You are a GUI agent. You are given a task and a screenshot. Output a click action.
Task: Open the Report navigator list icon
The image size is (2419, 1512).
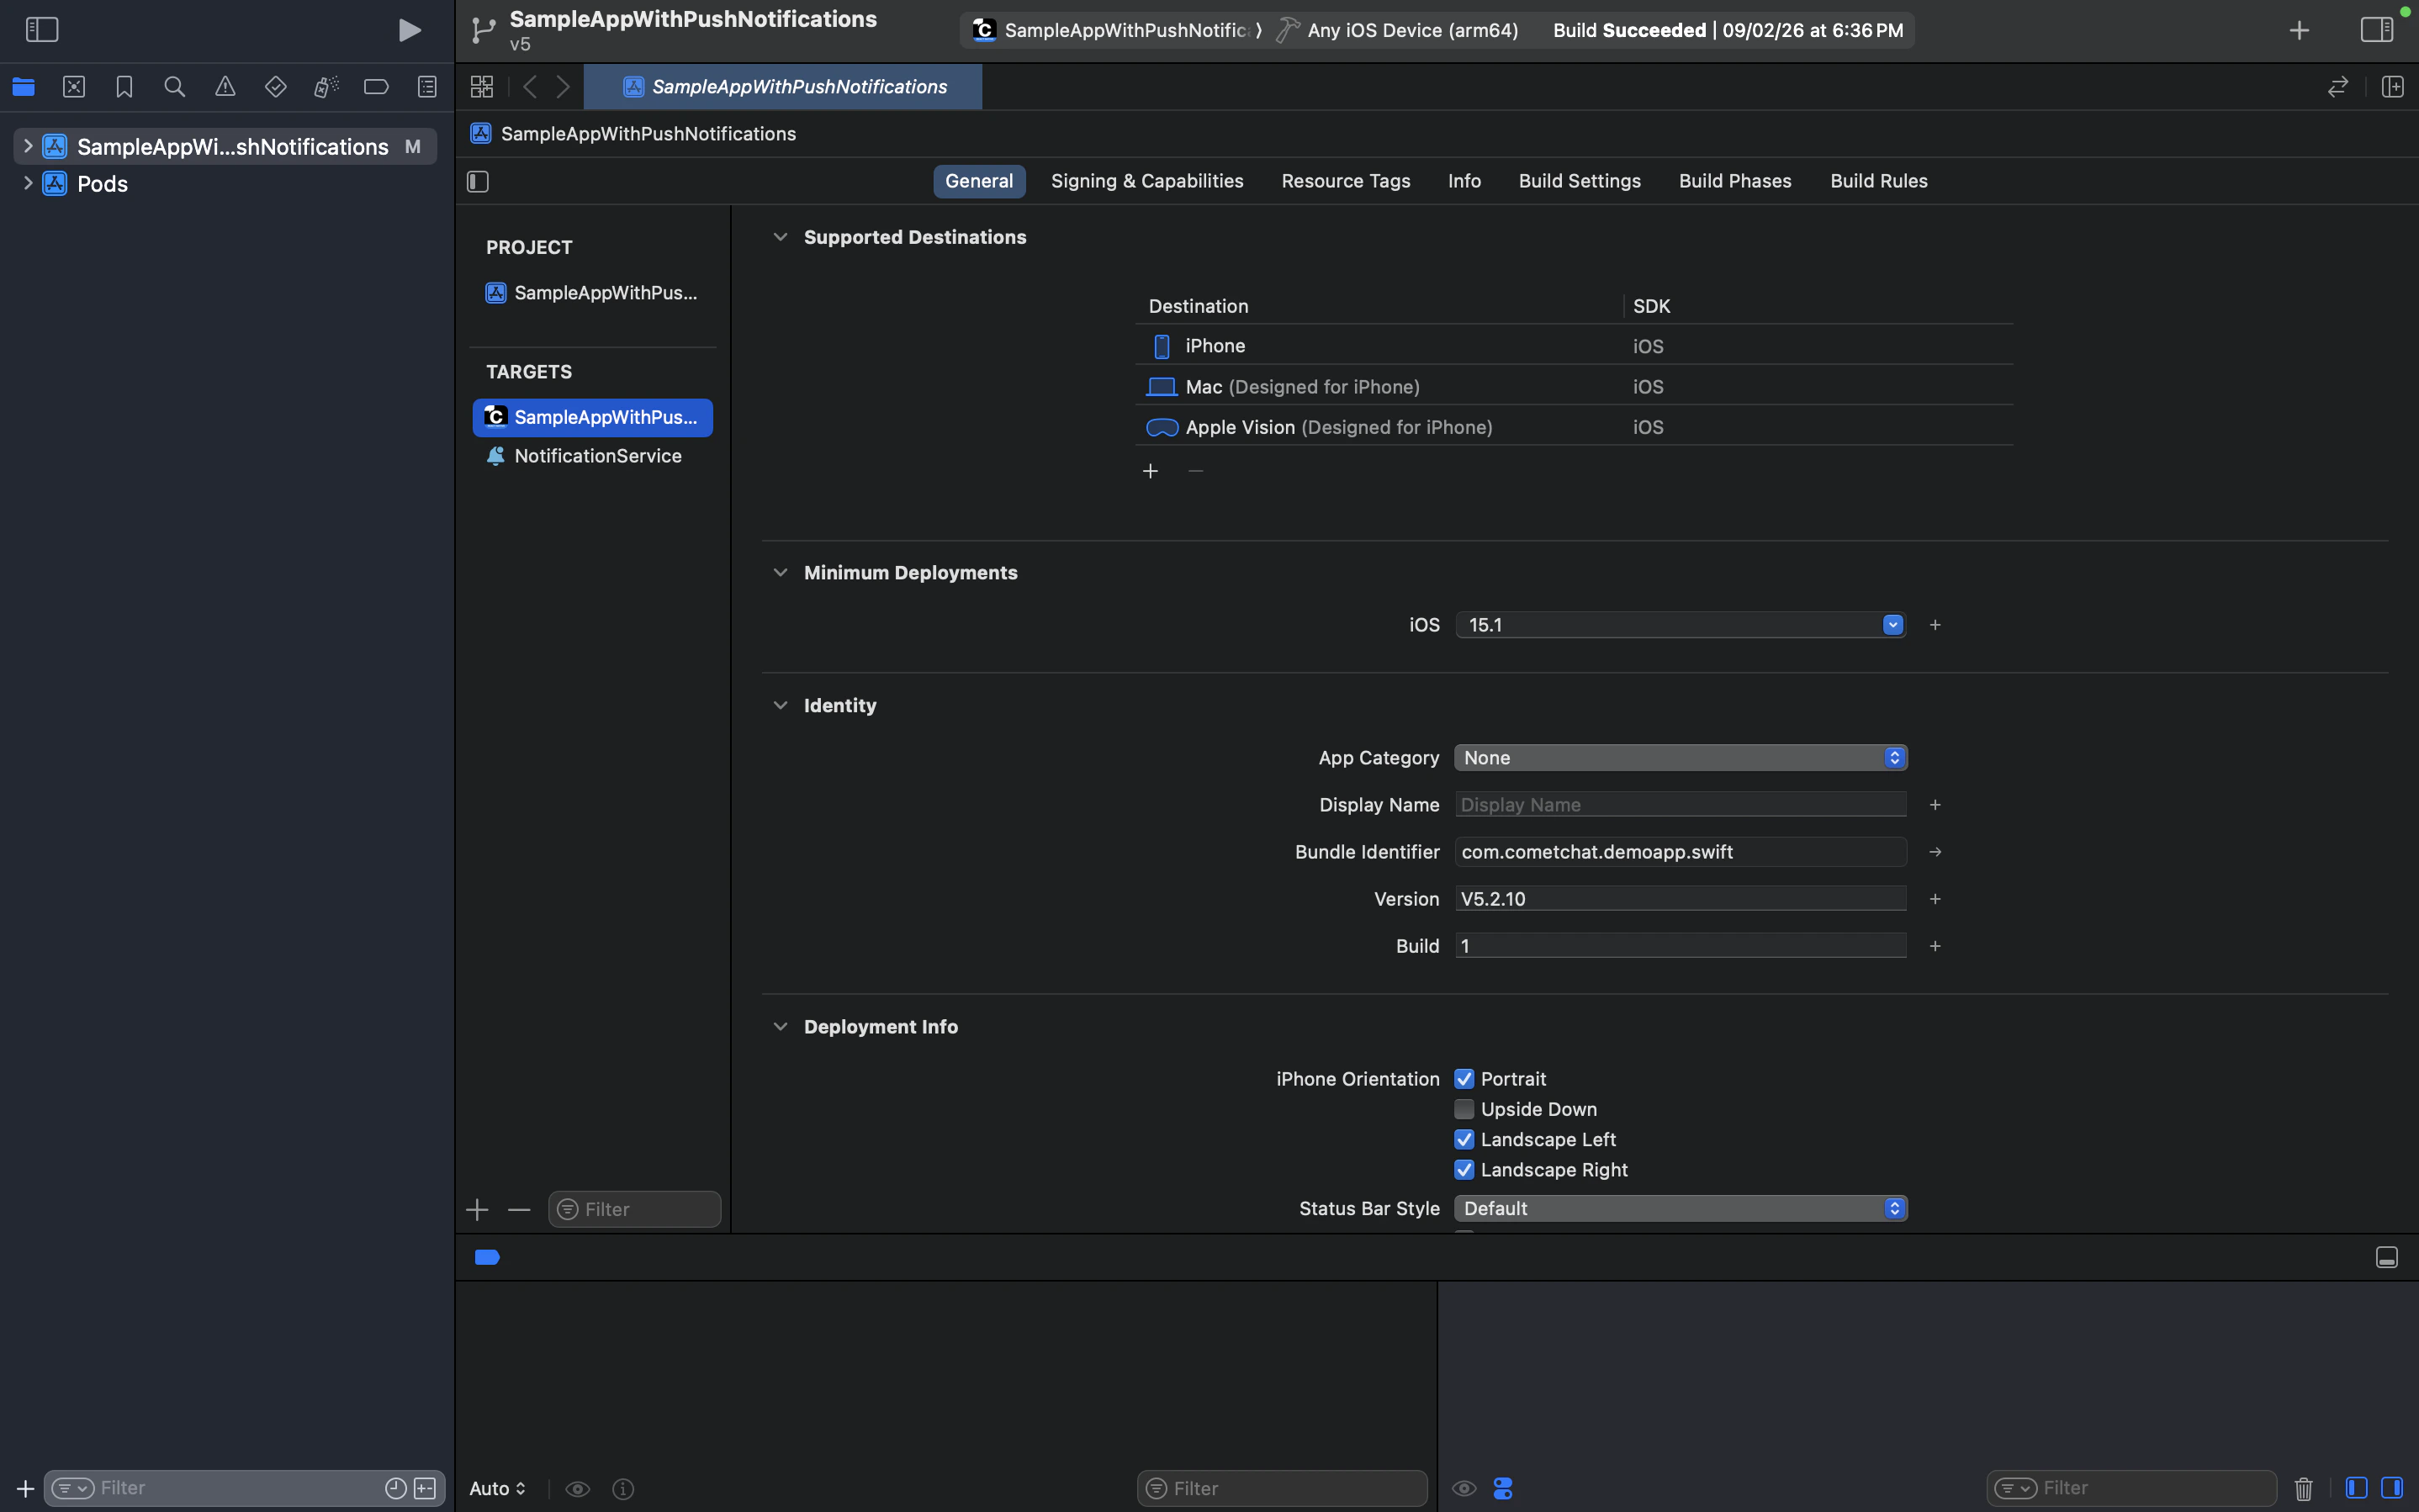click(426, 86)
